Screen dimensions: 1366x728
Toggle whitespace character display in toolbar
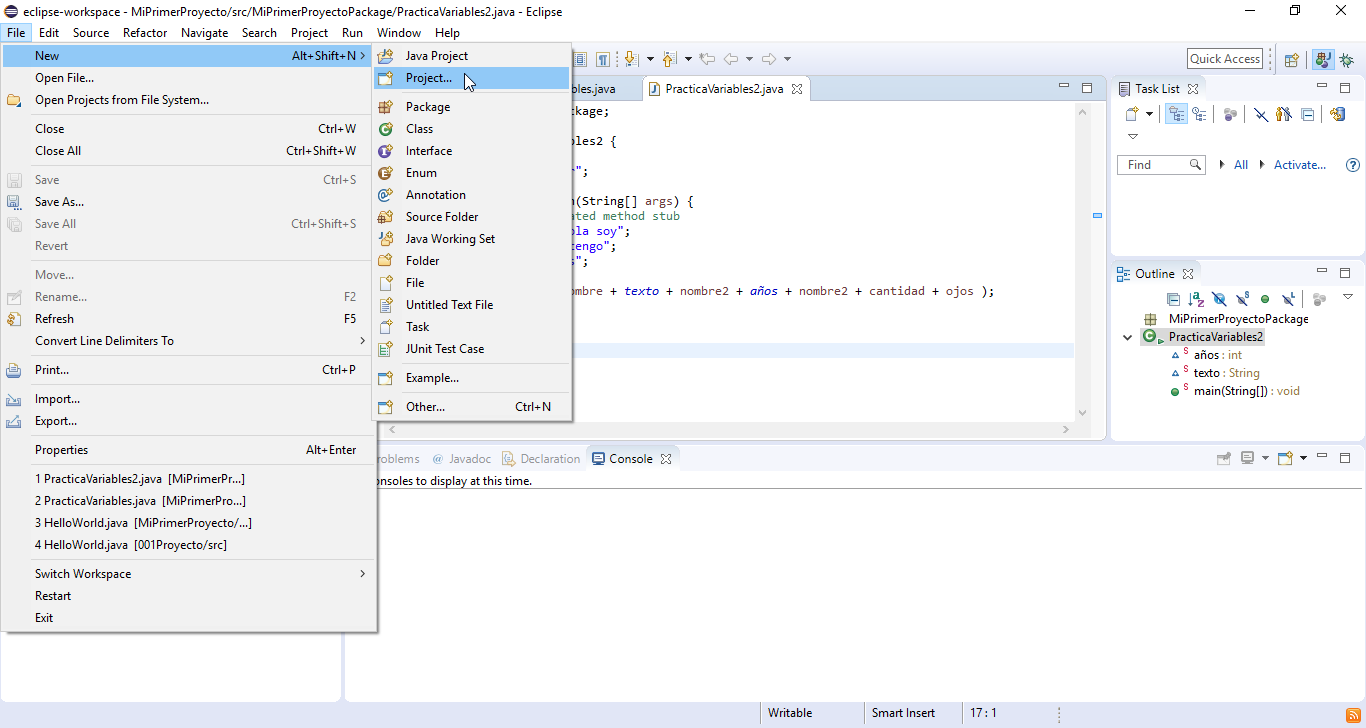[603, 58]
